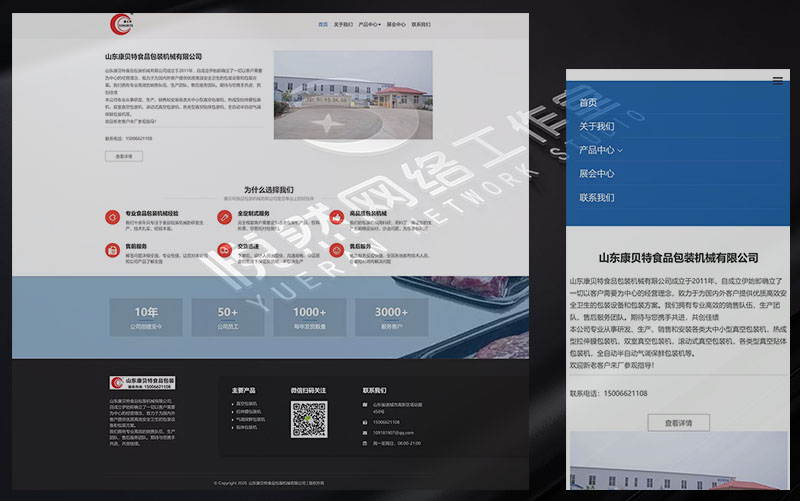Viewport: 800px width, 501px height.
Task: Click the desktop heading 山东康贝特食品包装机械有限公司
Action: pyautogui.click(x=154, y=57)
